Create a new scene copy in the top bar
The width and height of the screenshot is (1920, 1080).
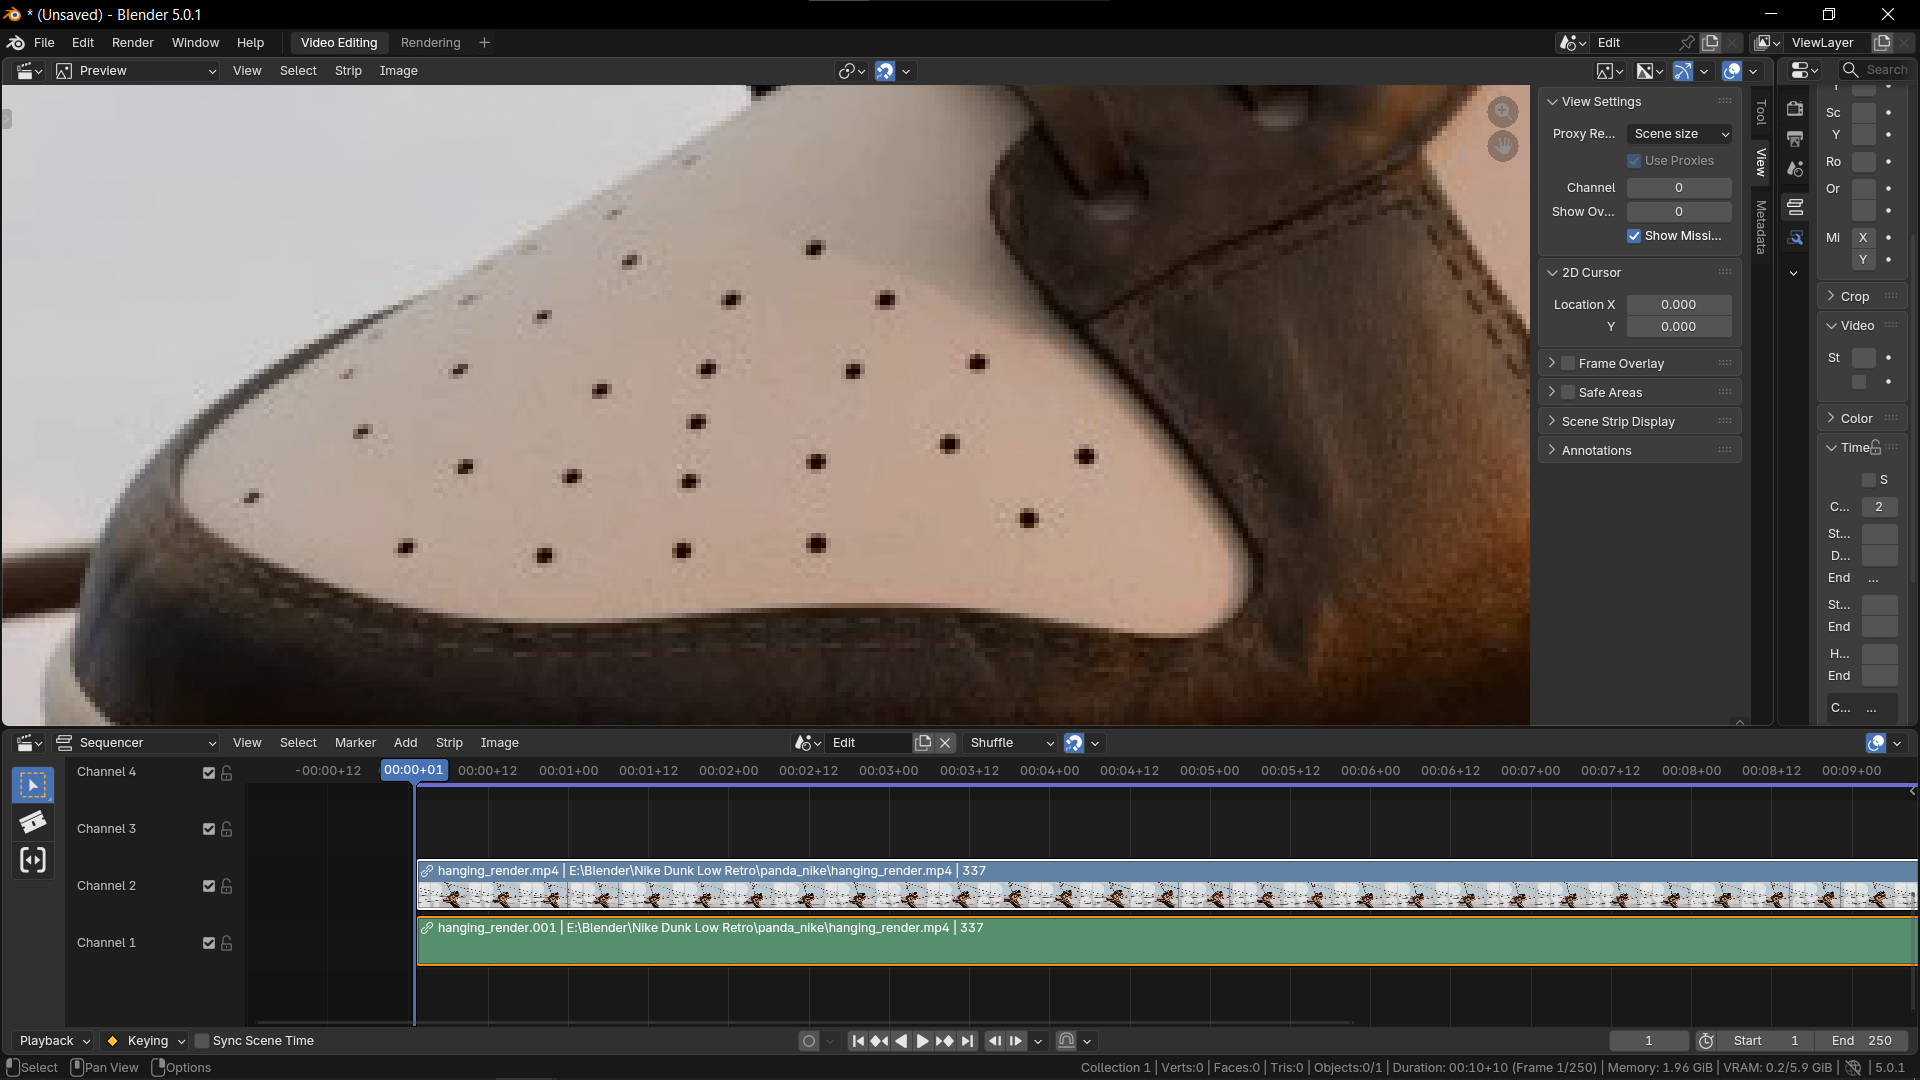tap(1711, 43)
